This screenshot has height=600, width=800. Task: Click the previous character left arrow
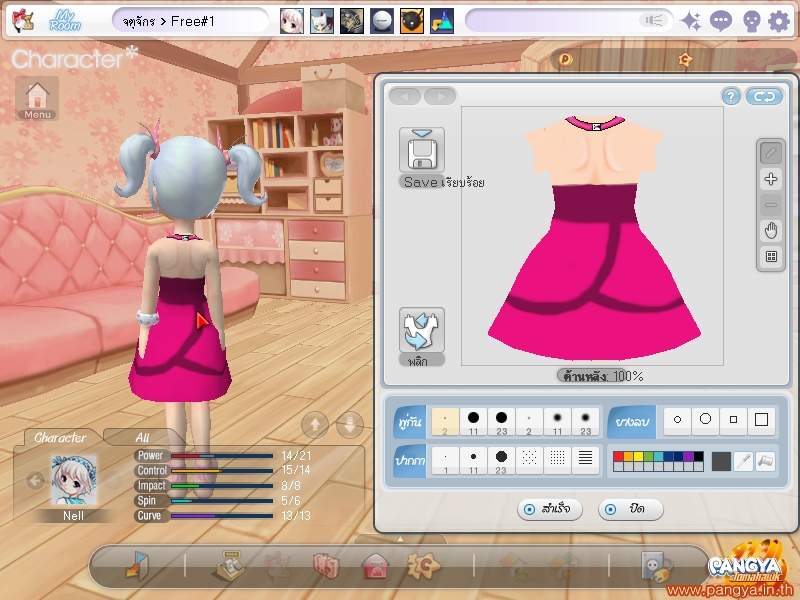[x=35, y=480]
